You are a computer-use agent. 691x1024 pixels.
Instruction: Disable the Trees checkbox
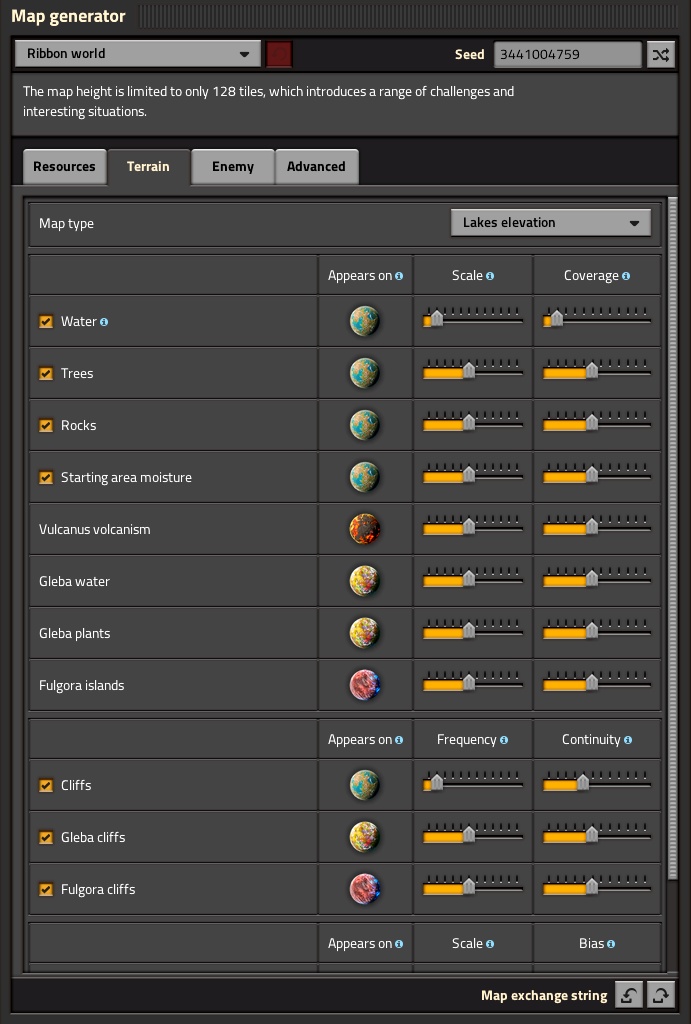[x=46, y=374]
